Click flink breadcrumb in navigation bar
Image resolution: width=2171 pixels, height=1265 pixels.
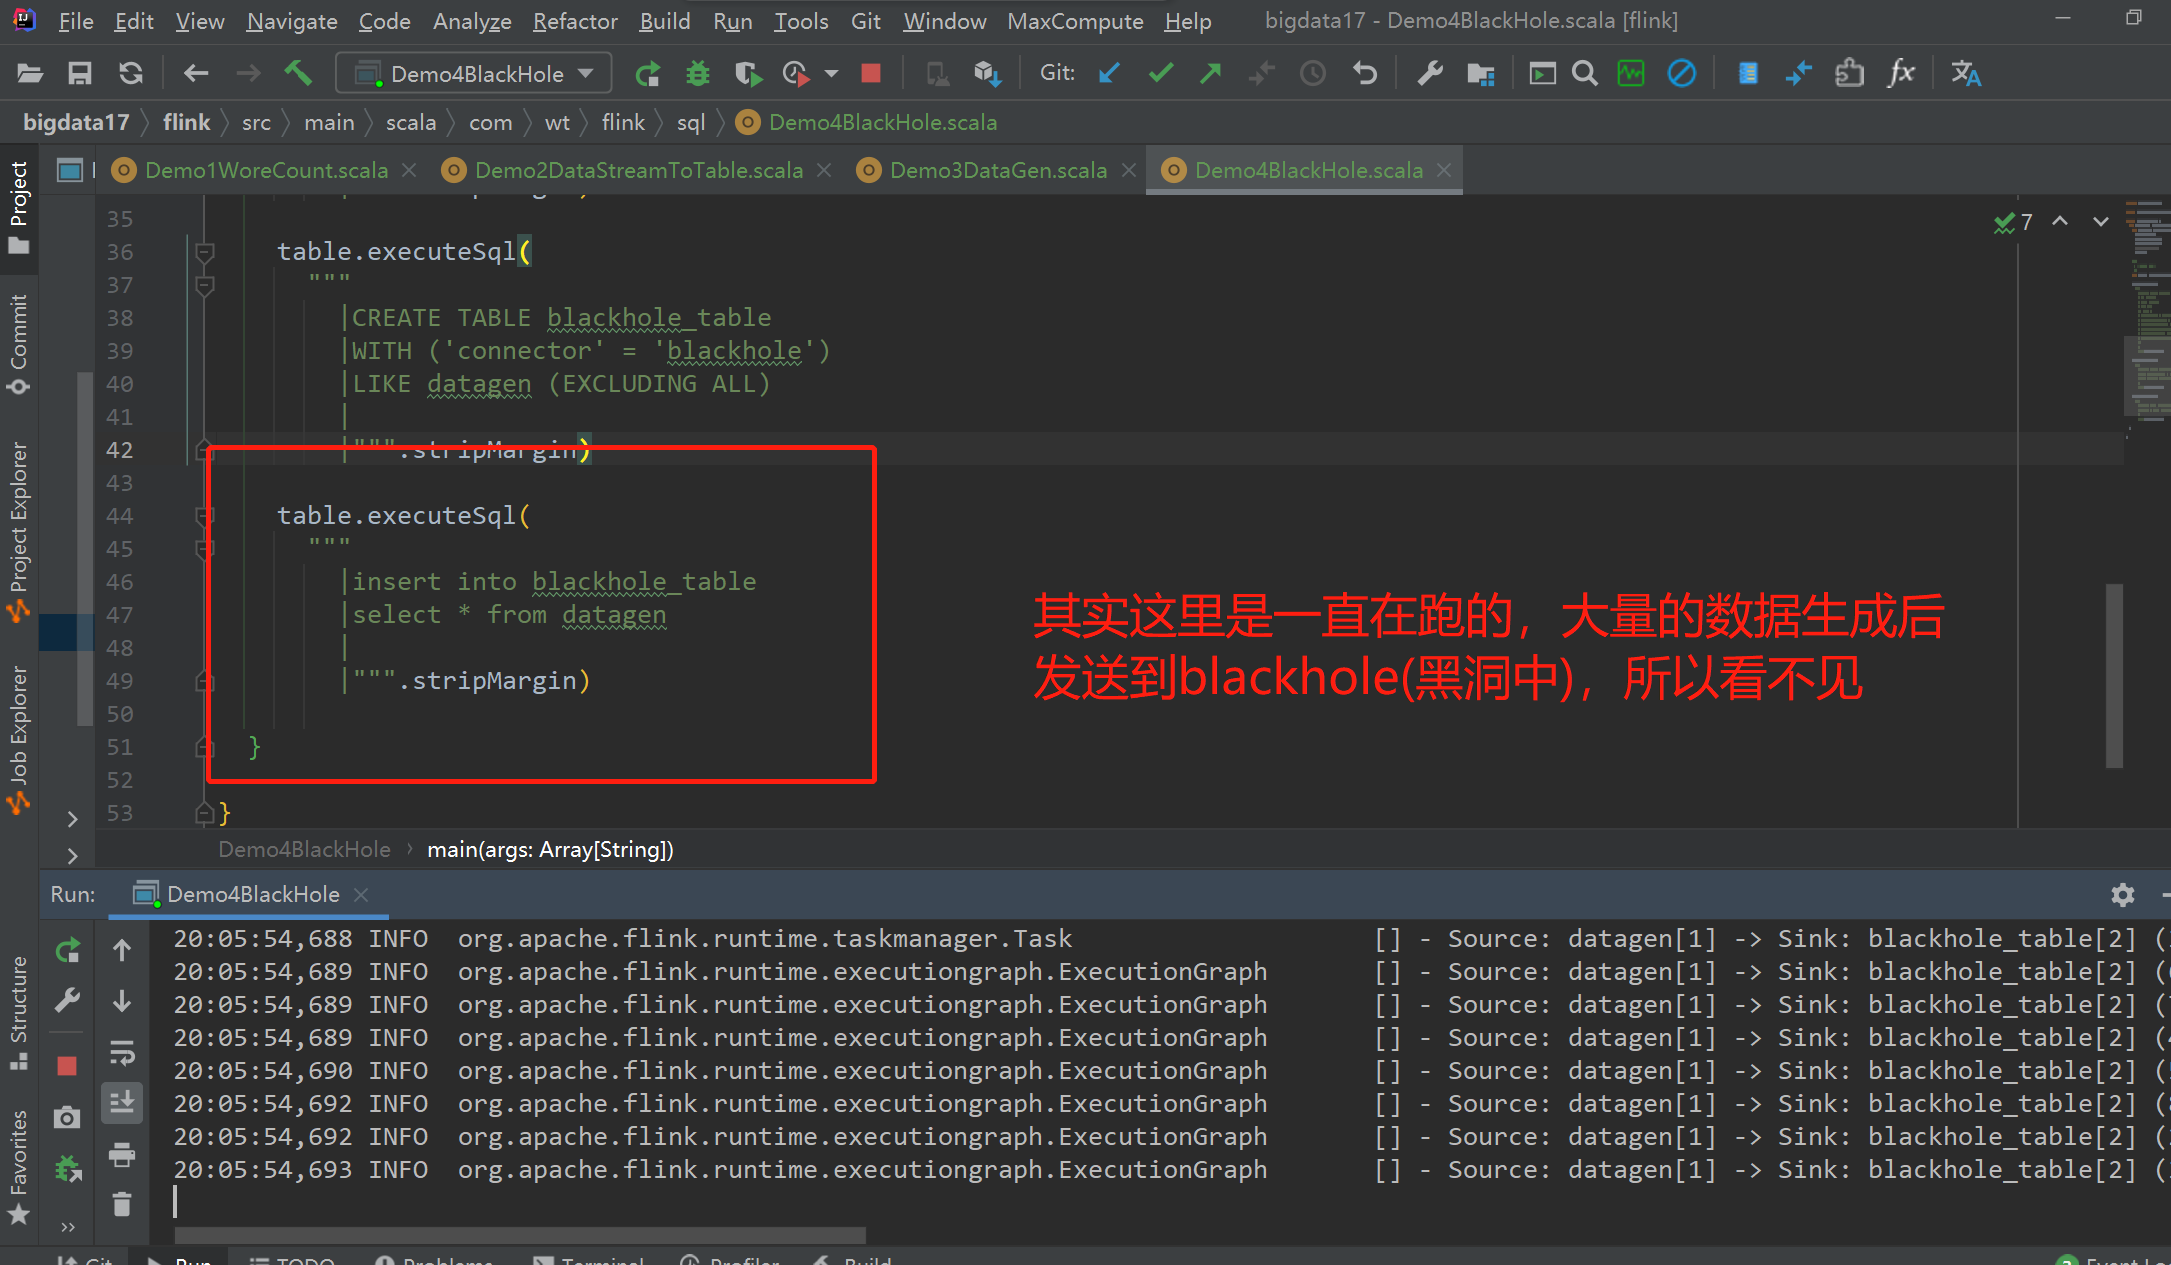(186, 122)
